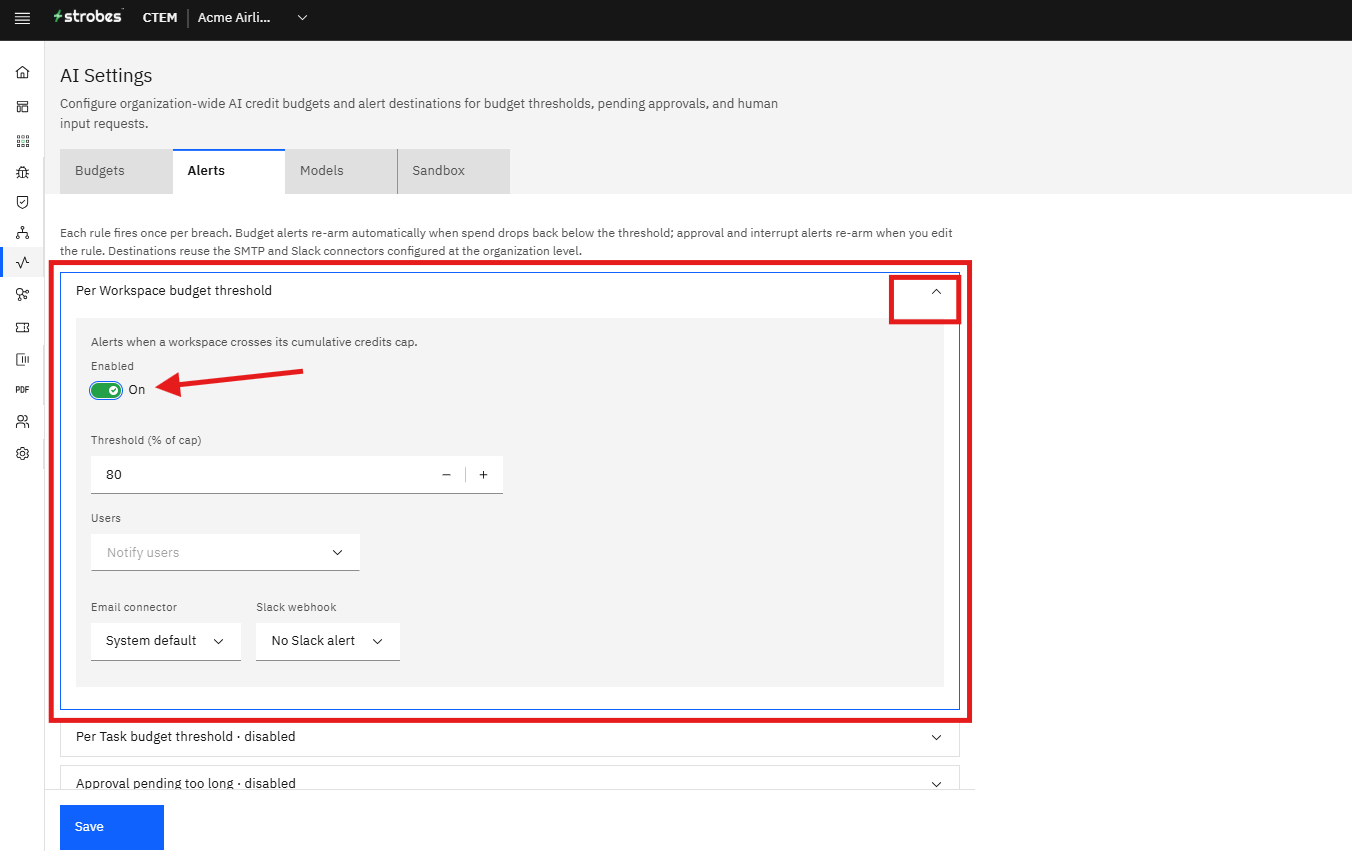This screenshot has width=1352, height=851.
Task: Open the bug icon in sidebar
Action: [22, 172]
